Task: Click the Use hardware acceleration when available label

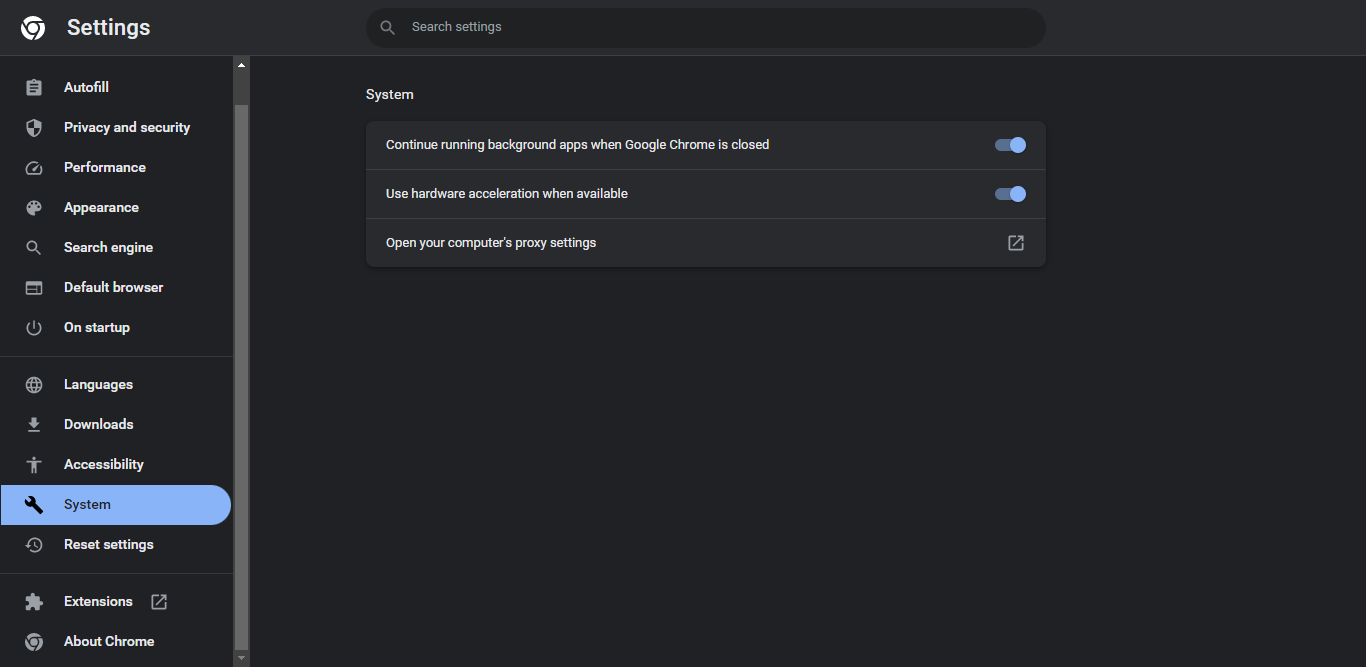Action: [507, 194]
